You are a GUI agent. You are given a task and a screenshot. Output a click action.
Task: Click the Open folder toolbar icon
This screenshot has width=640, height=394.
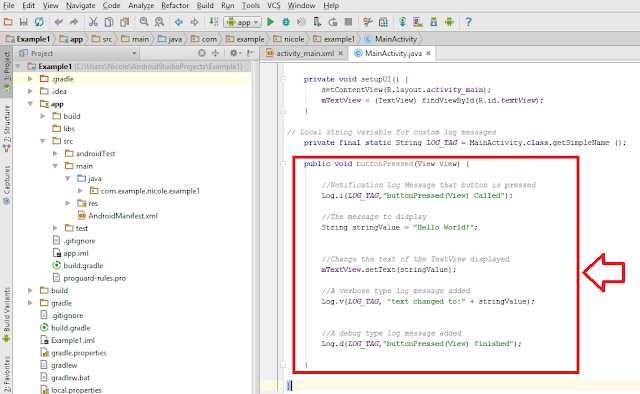8,22
